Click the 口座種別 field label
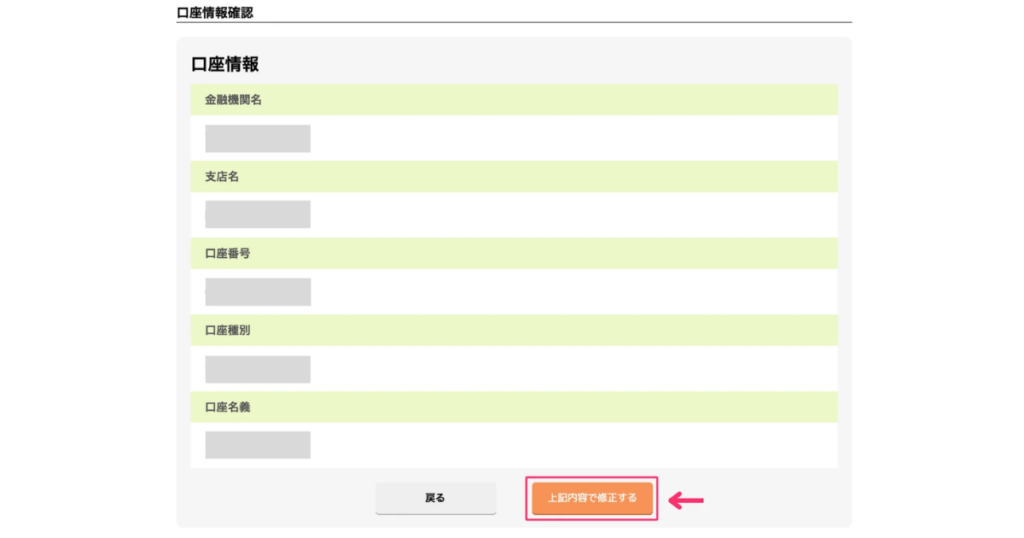The width and height of the screenshot is (1024, 538). tap(227, 331)
